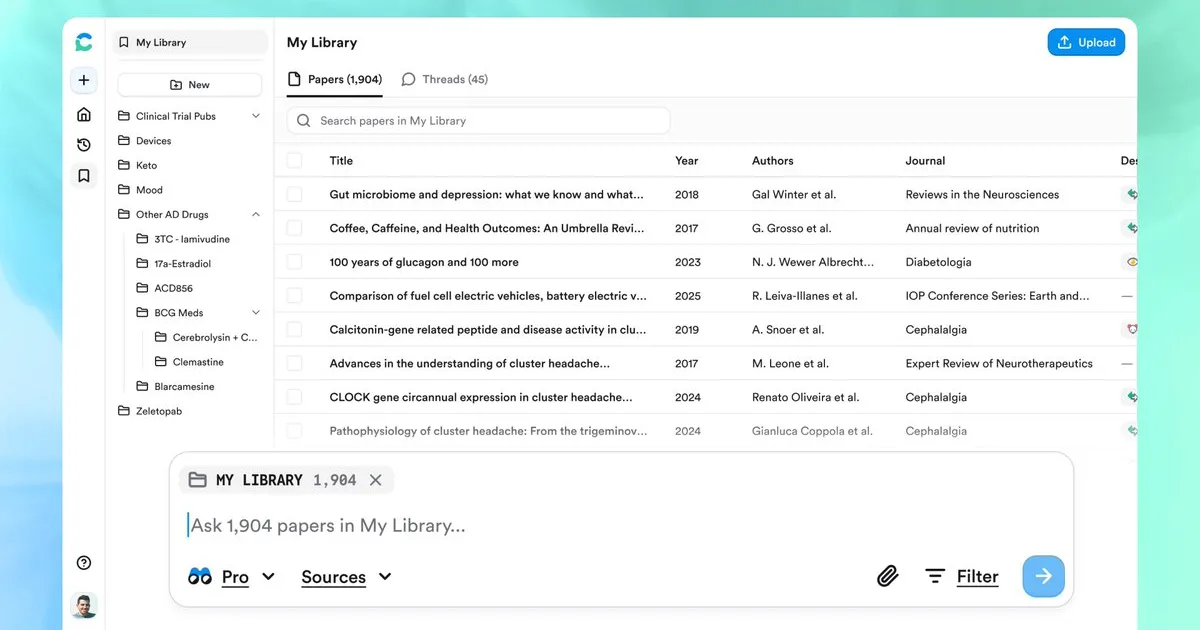Click folder icon next to Clemastine
Viewport: 1200px width, 630px height.
tap(160, 362)
